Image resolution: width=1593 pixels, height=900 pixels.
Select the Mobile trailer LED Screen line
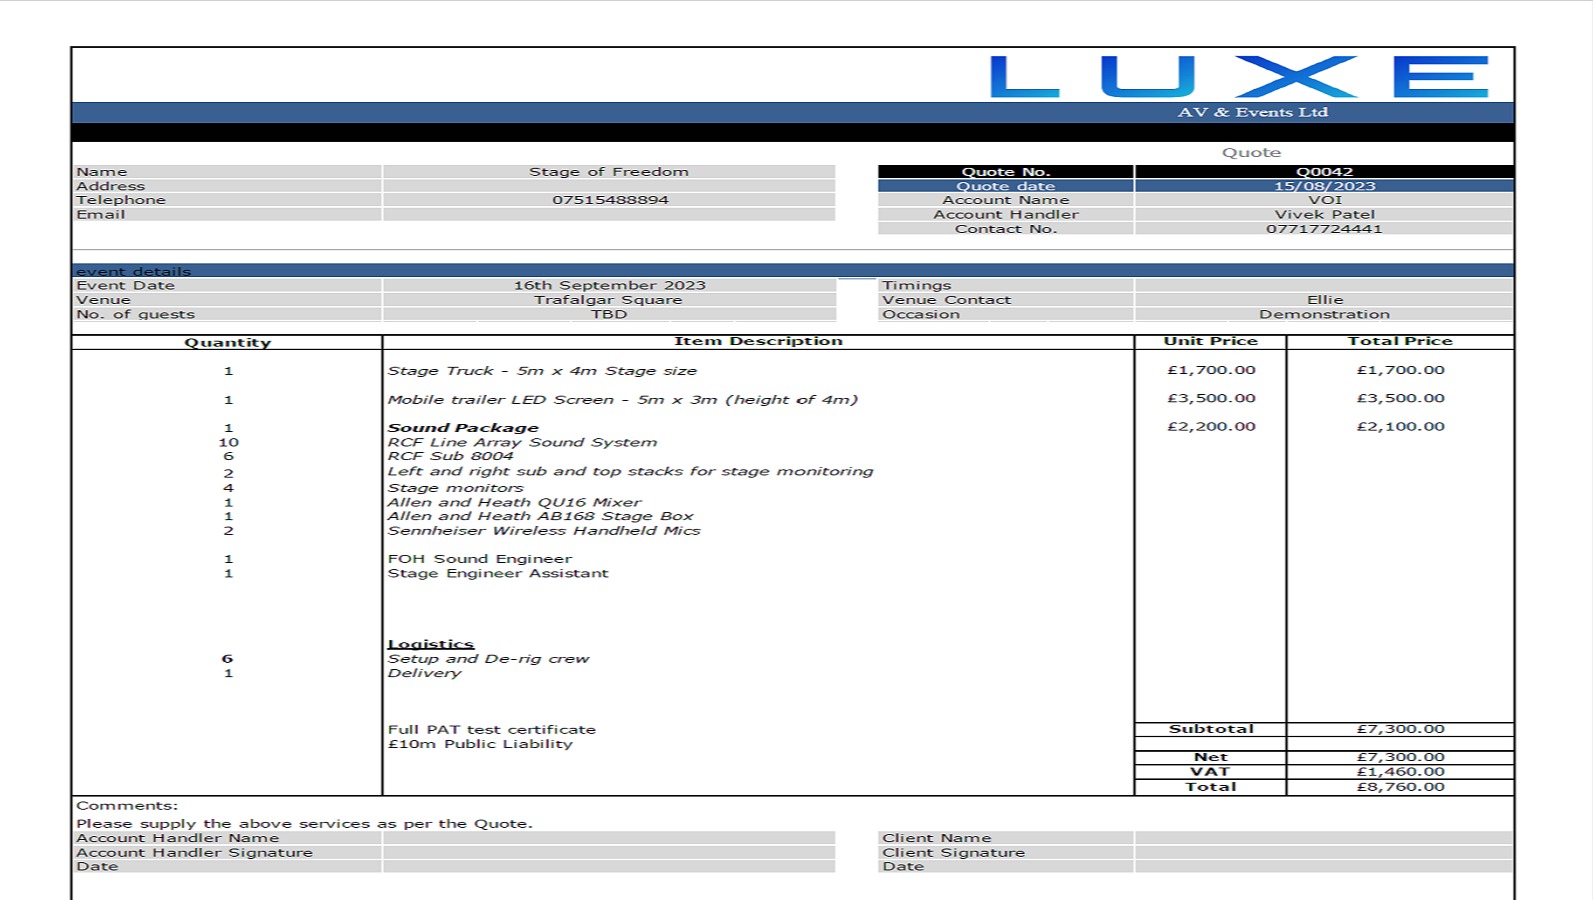tap(622, 399)
